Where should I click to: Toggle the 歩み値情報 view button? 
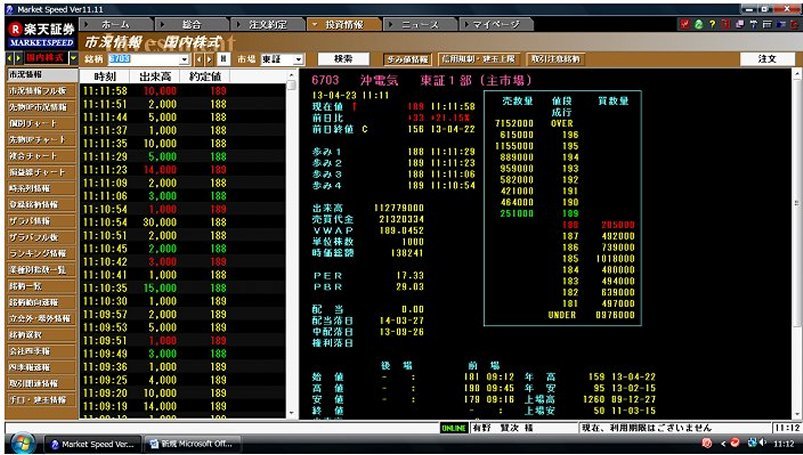coord(407,60)
